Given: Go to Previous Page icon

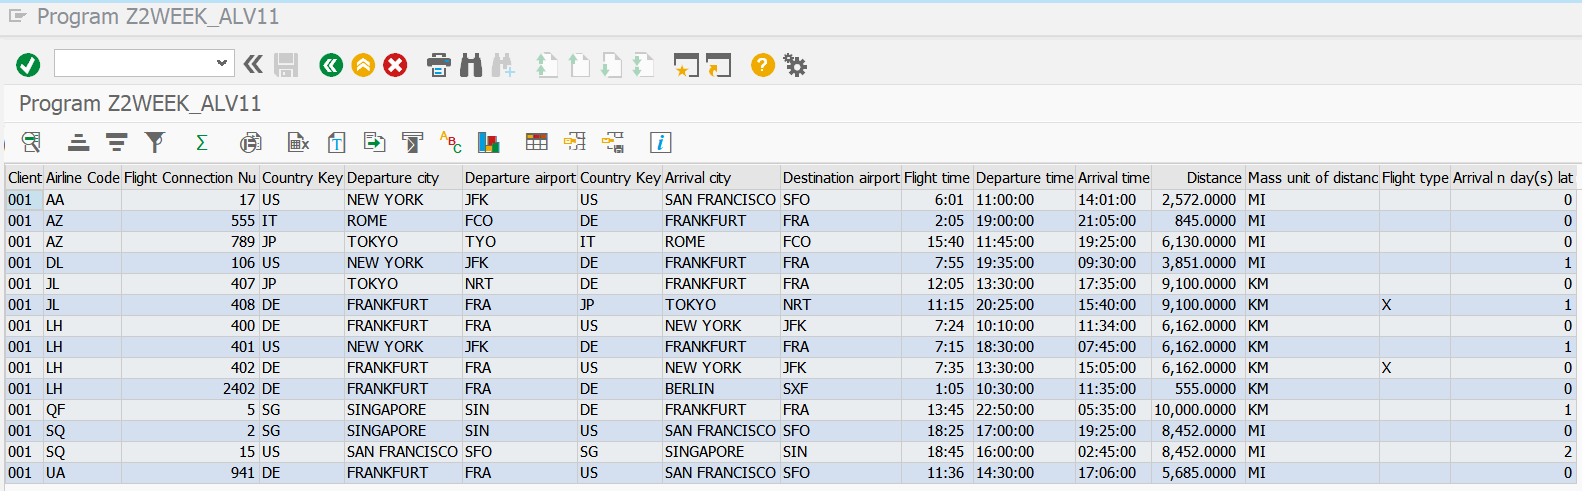Looking at the screenshot, I should [579, 65].
